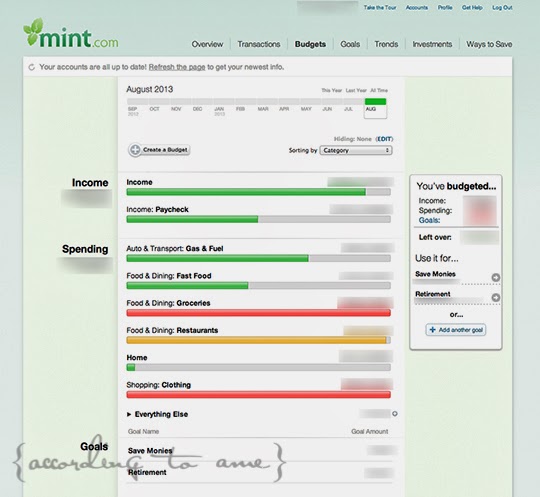The width and height of the screenshot is (540, 497).
Task: Click the Get Help link
Action: click(x=472, y=8)
